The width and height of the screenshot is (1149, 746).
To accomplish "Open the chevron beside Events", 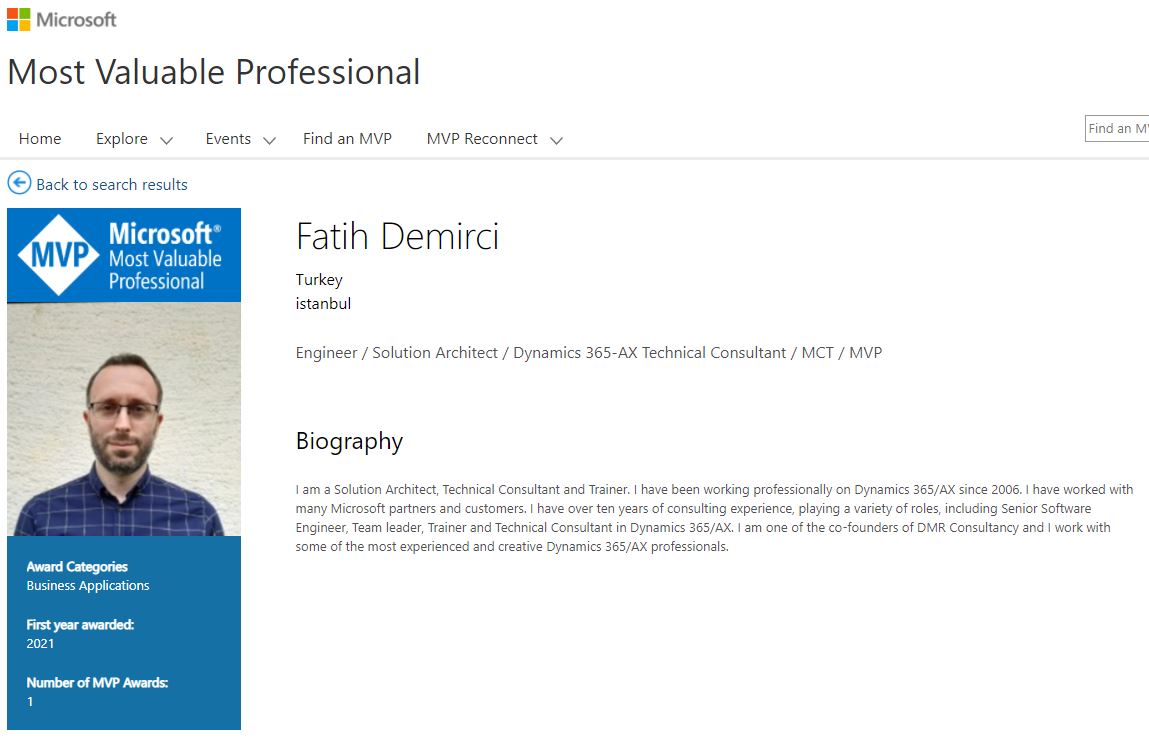I will pyautogui.click(x=269, y=140).
